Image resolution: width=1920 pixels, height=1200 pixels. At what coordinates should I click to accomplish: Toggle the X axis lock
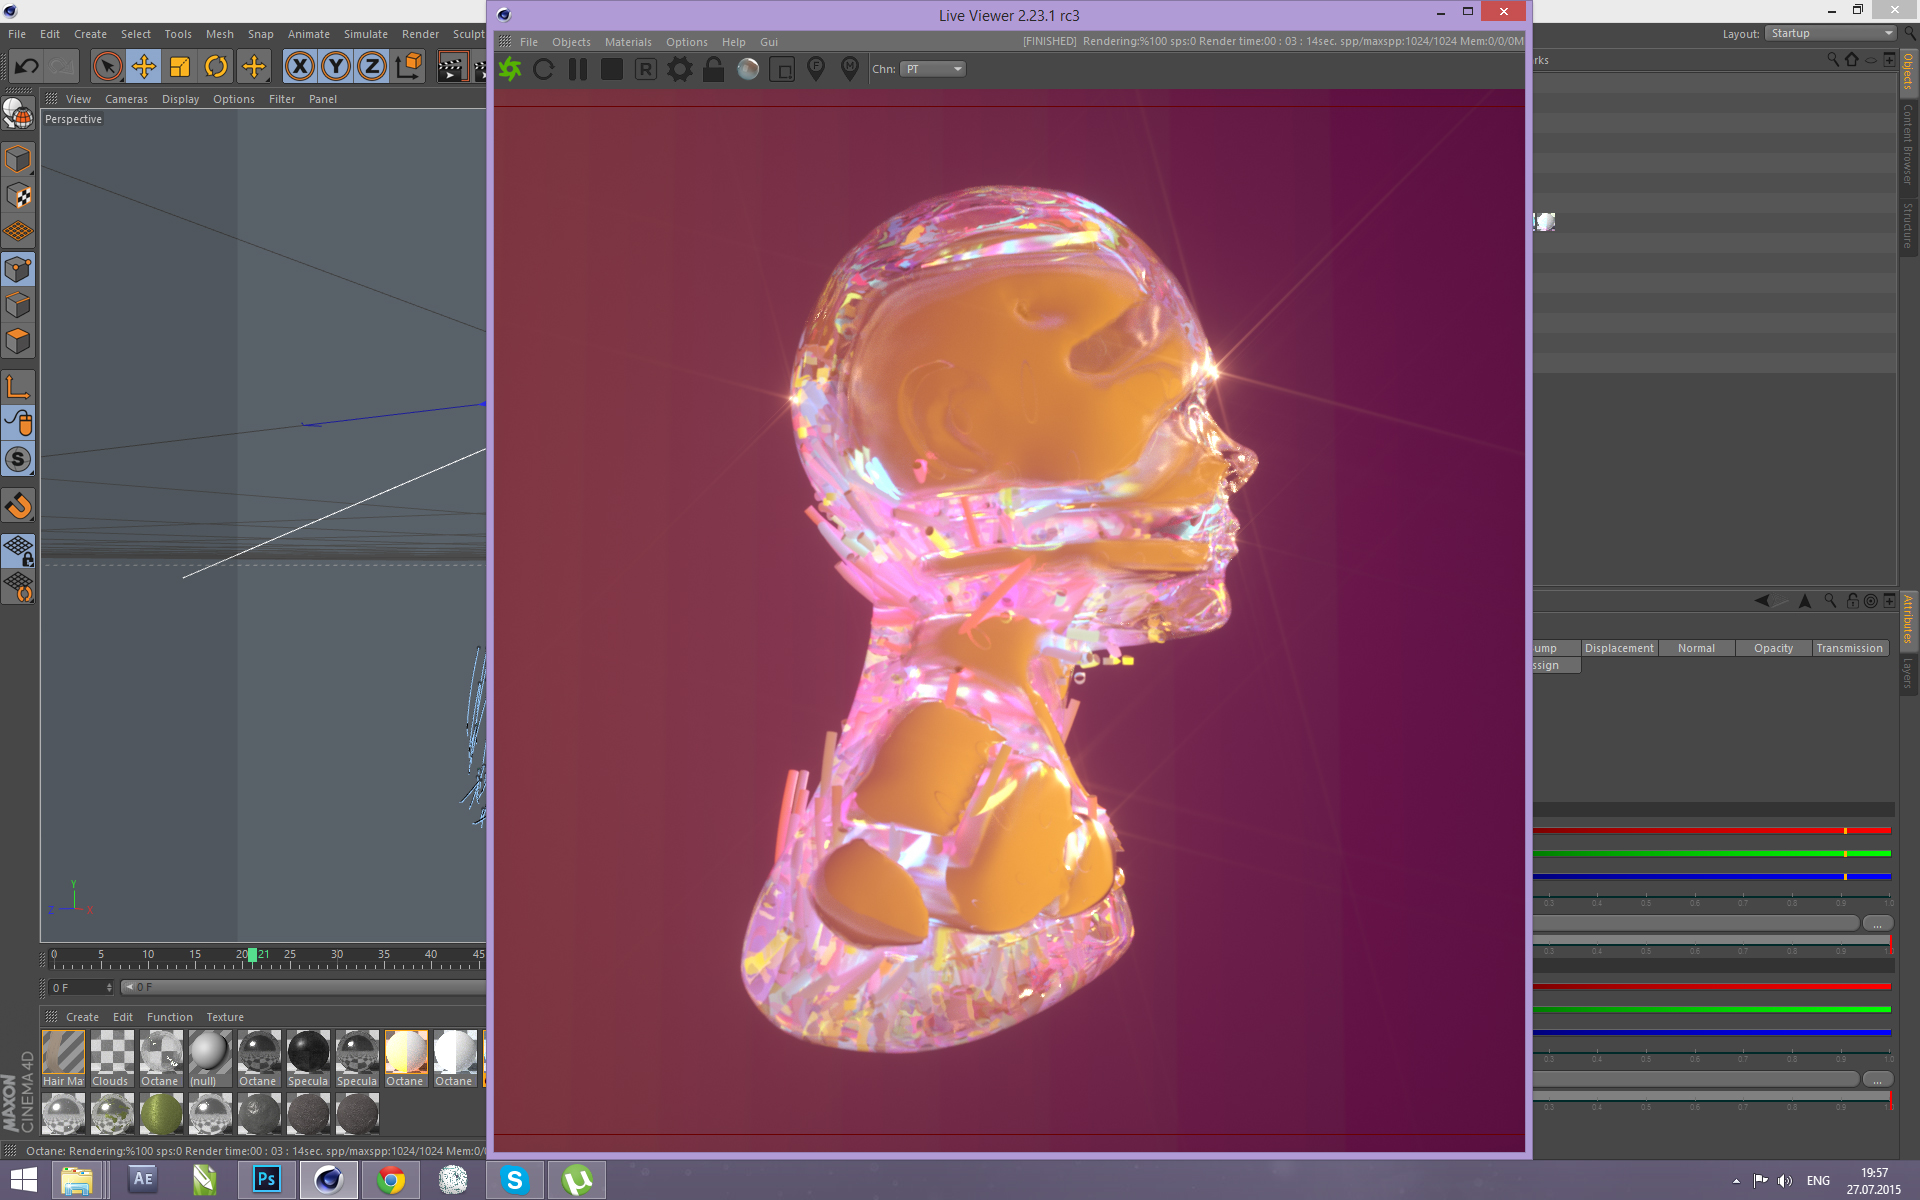point(299,67)
